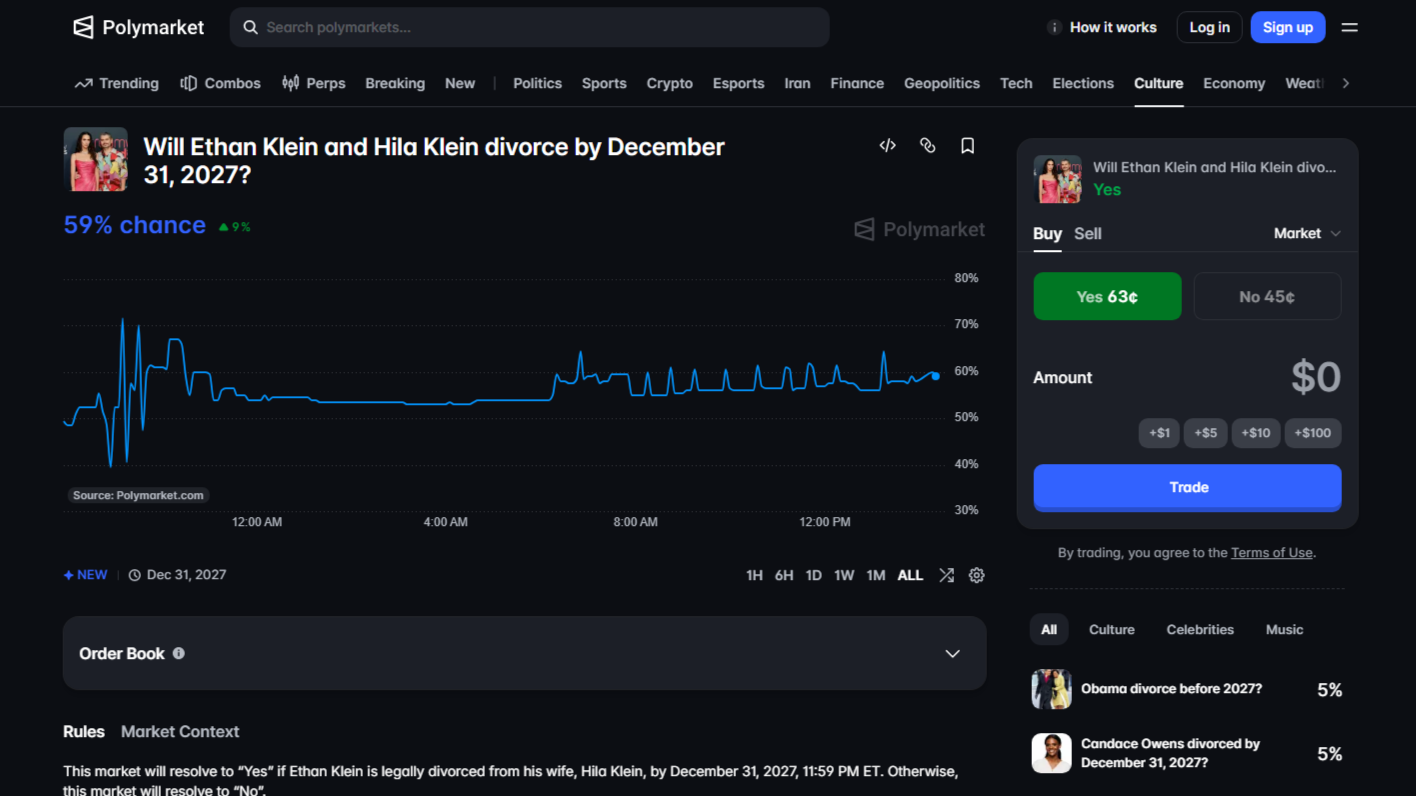This screenshot has height=796, width=1416.
Task: Click the Polymarket logo
Action: coord(138,27)
